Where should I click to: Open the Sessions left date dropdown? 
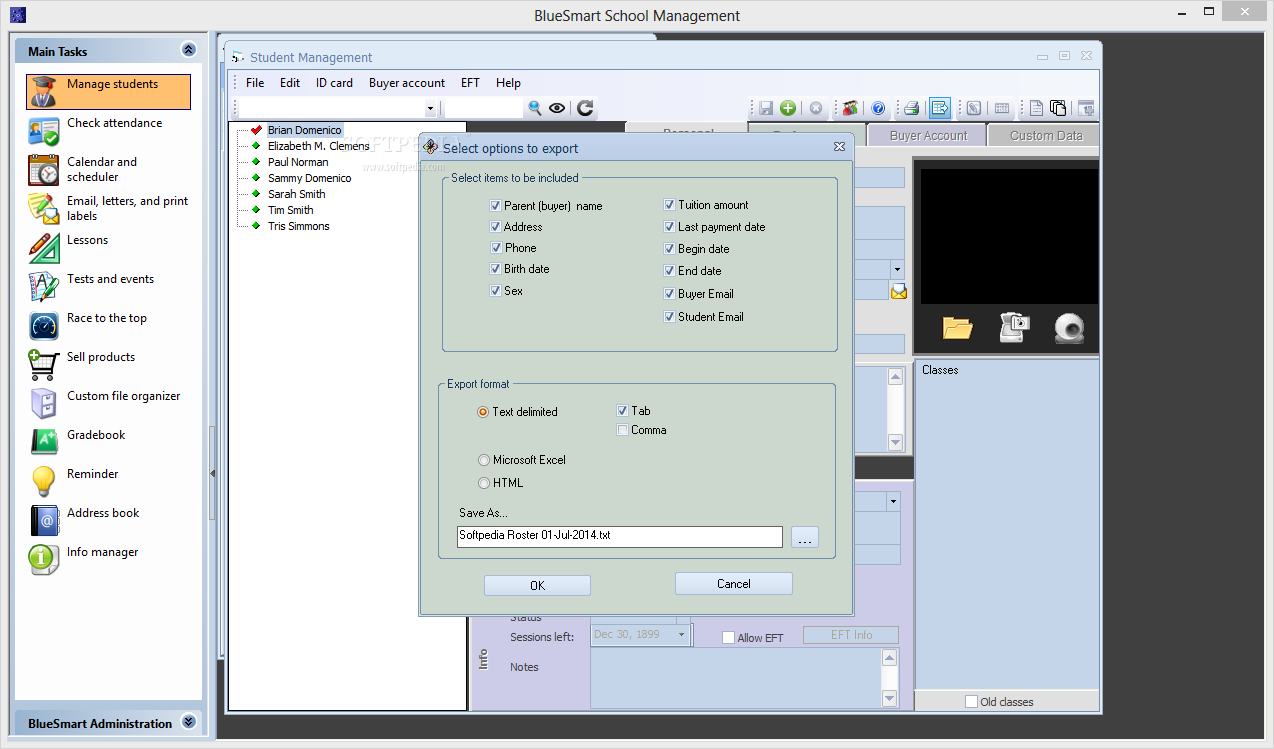tap(682, 634)
